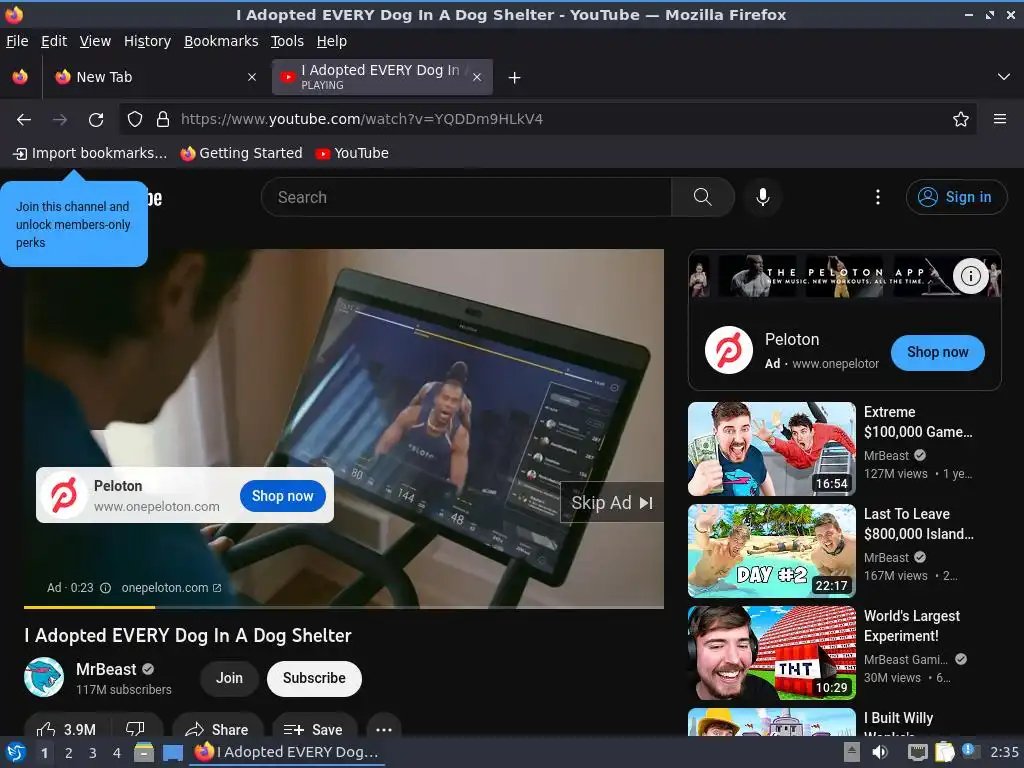1024x768 pixels.
Task: Open the Help menu
Action: (x=332, y=41)
